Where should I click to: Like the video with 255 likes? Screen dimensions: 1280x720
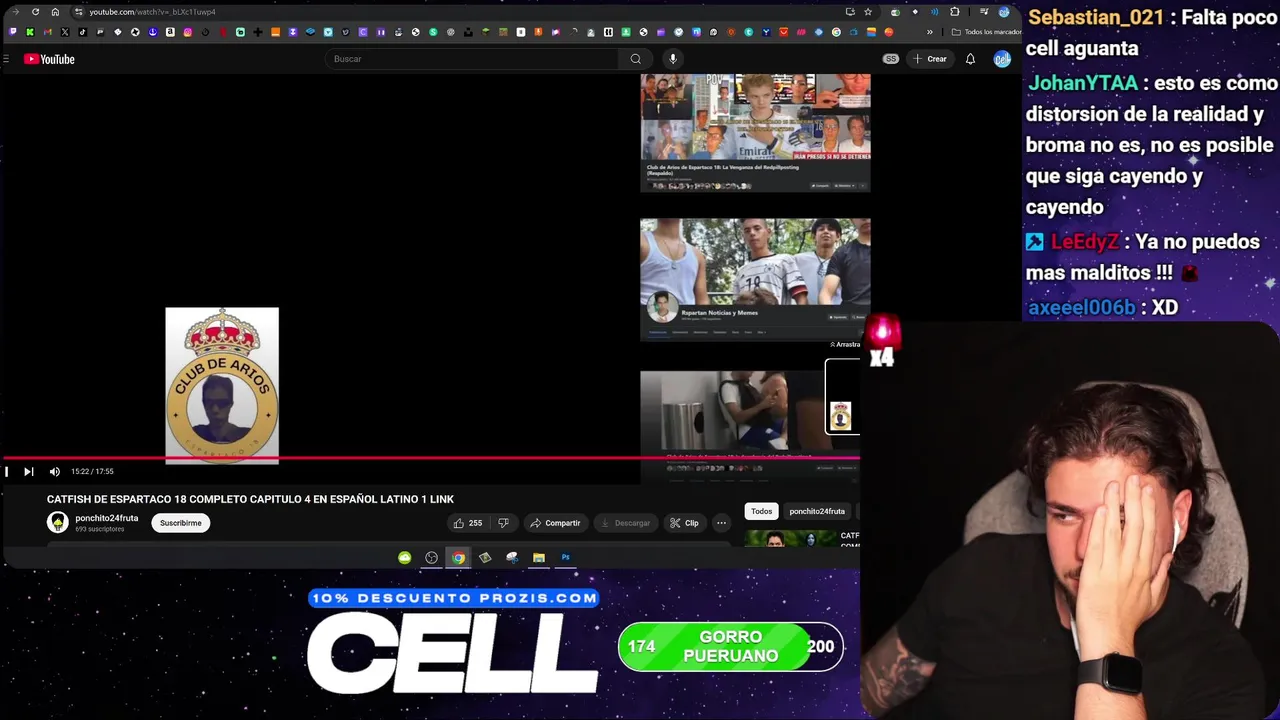click(467, 523)
